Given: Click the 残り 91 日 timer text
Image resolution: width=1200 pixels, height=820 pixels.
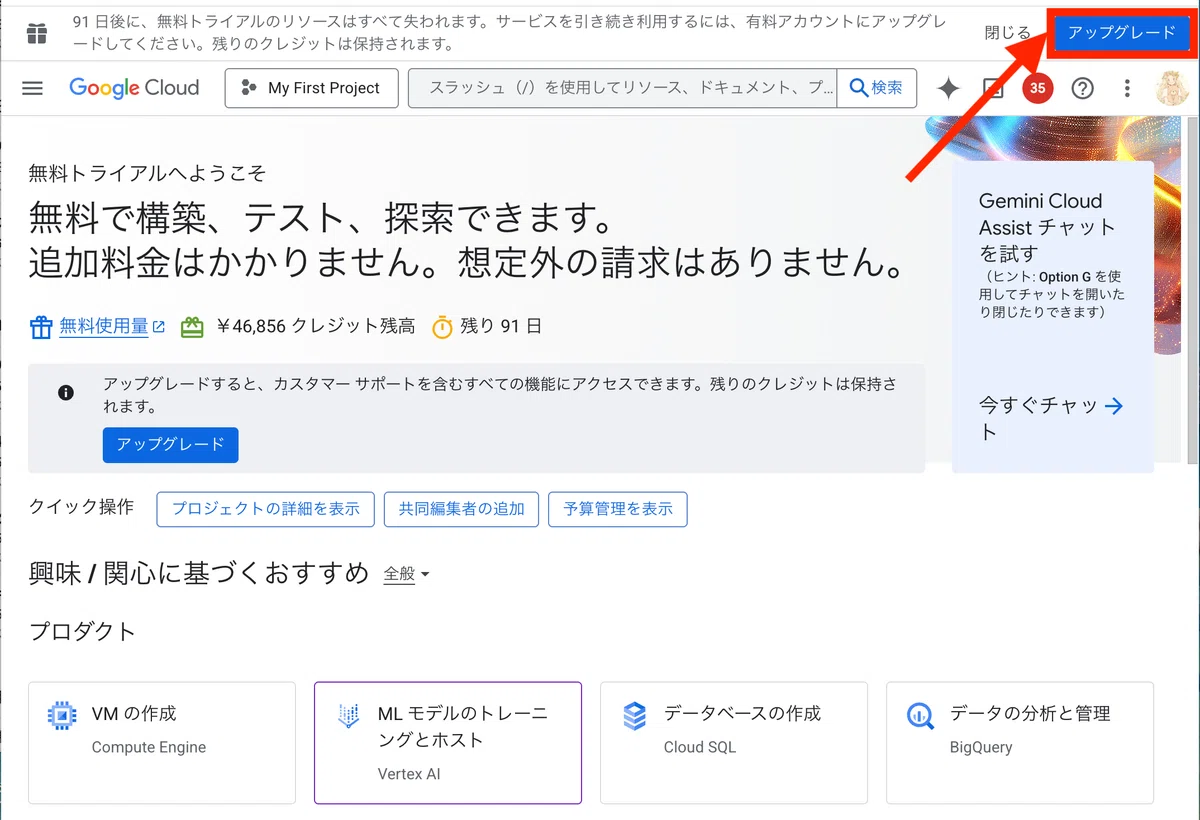Looking at the screenshot, I should tap(501, 326).
